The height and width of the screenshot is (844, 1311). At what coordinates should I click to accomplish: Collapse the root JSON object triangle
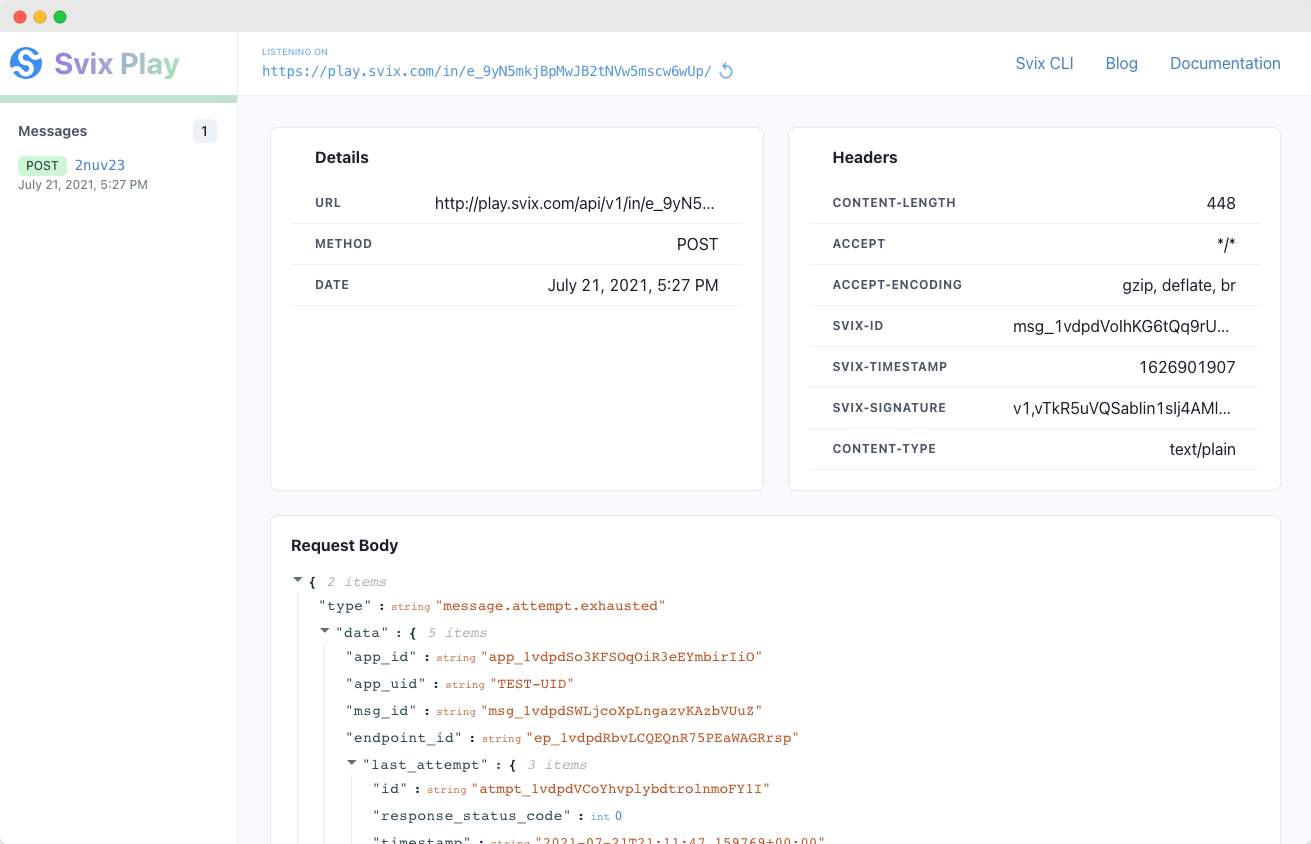coord(297,580)
